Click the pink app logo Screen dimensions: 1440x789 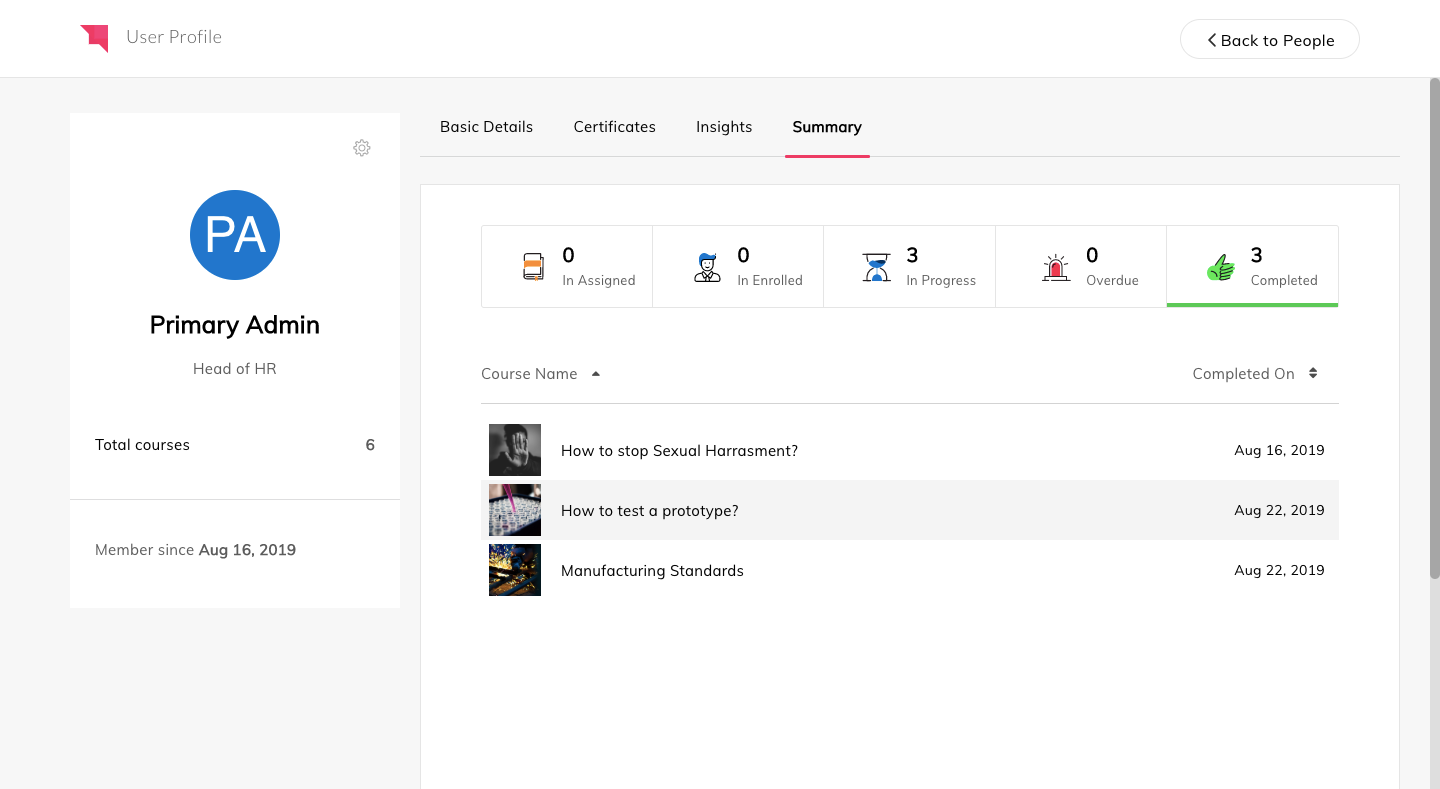click(x=95, y=37)
